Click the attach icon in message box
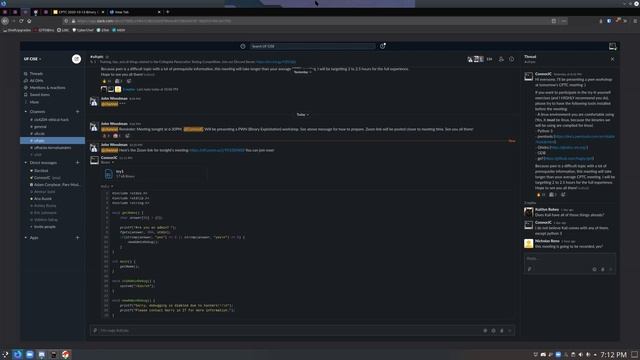This screenshot has height=360, width=640. click(95, 330)
